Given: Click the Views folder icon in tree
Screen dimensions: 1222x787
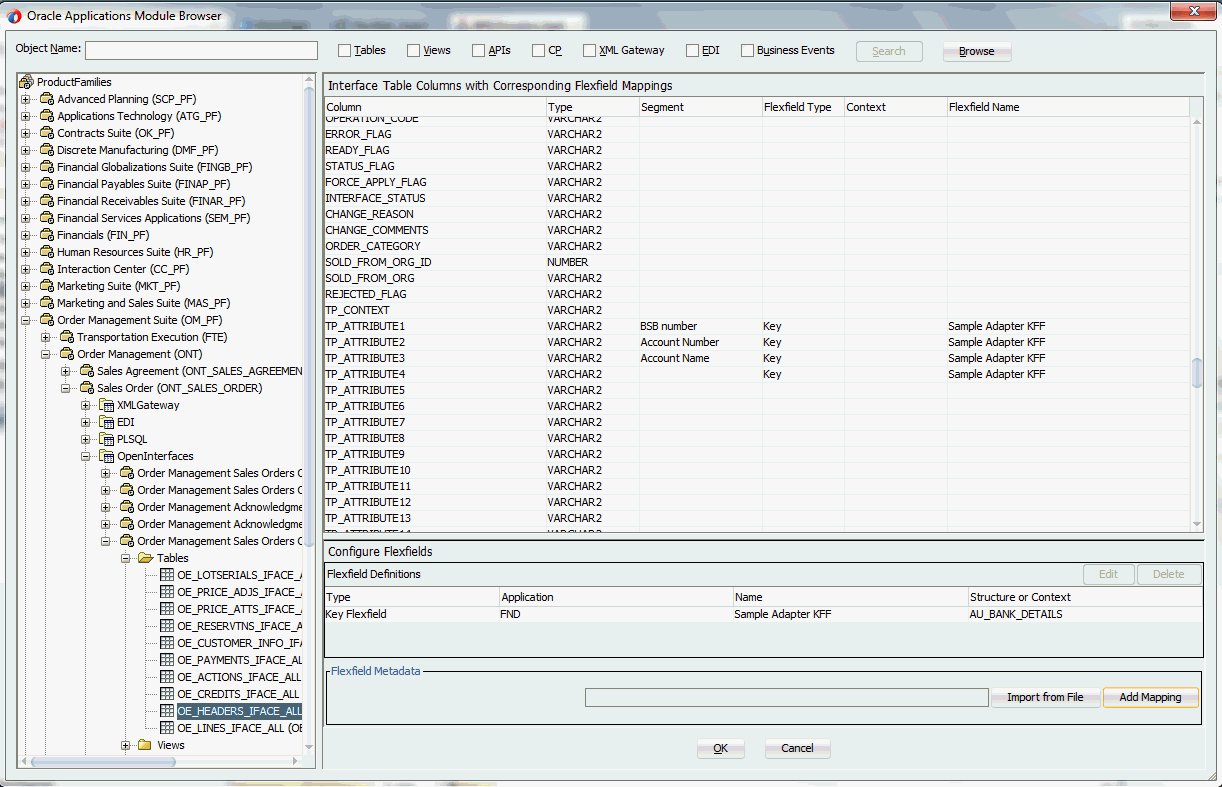Looking at the screenshot, I should point(145,745).
